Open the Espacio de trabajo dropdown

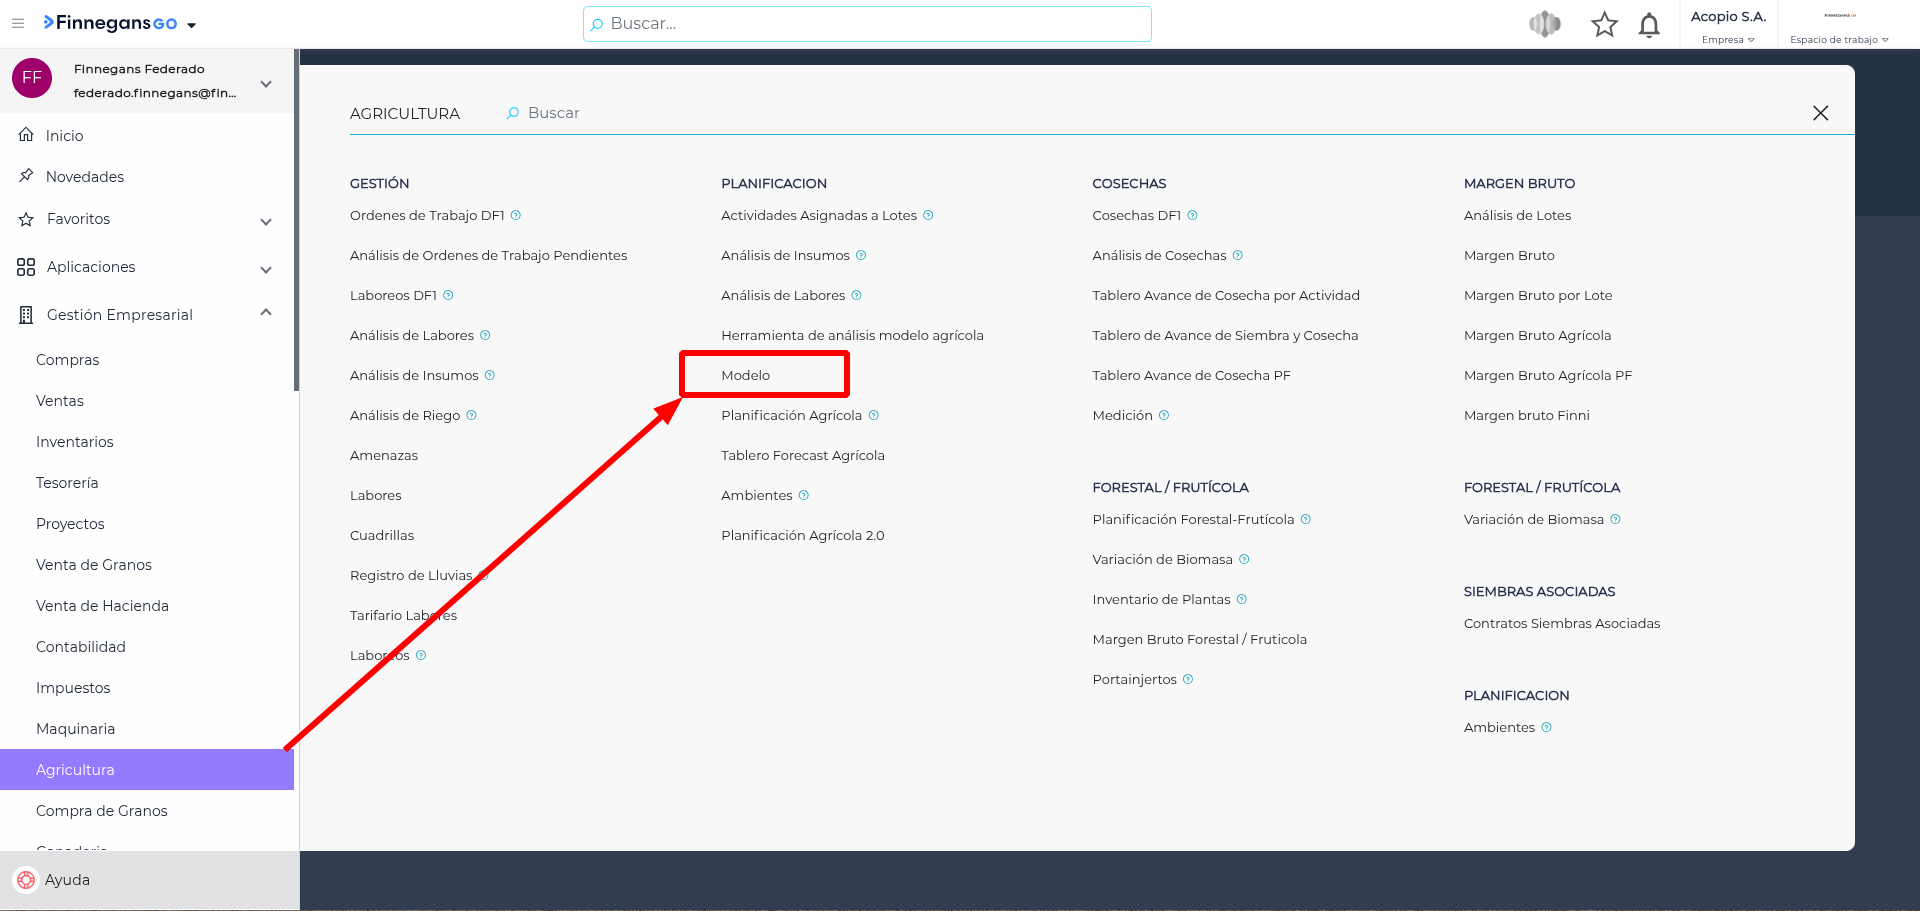pyautogui.click(x=1838, y=40)
